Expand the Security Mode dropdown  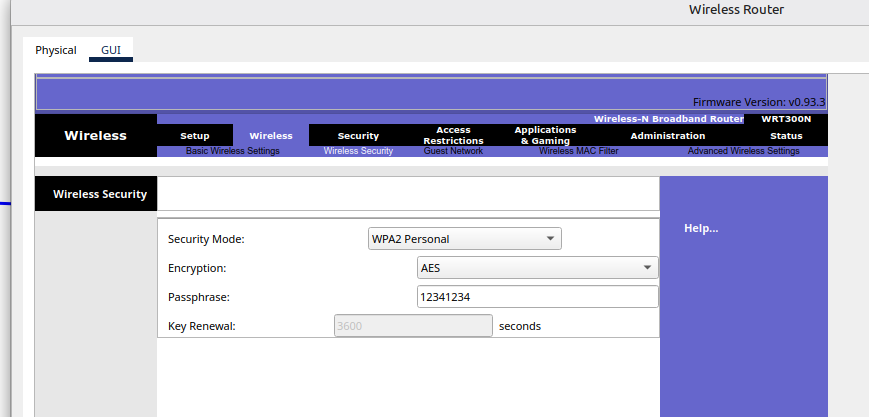pyautogui.click(x=464, y=239)
